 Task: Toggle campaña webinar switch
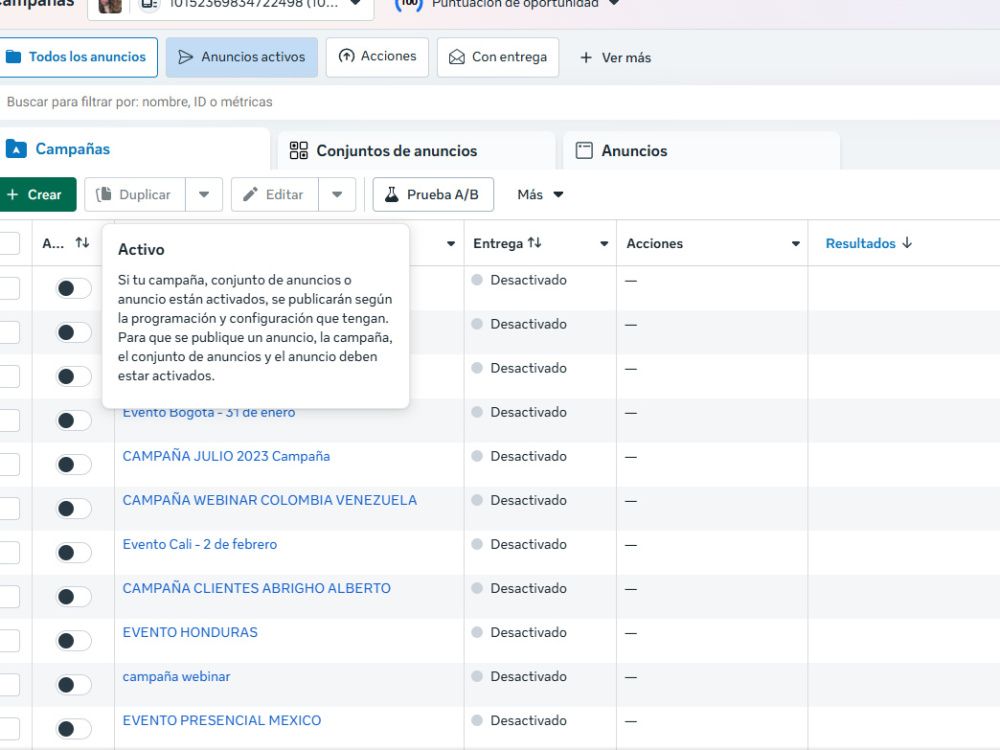[73, 685]
